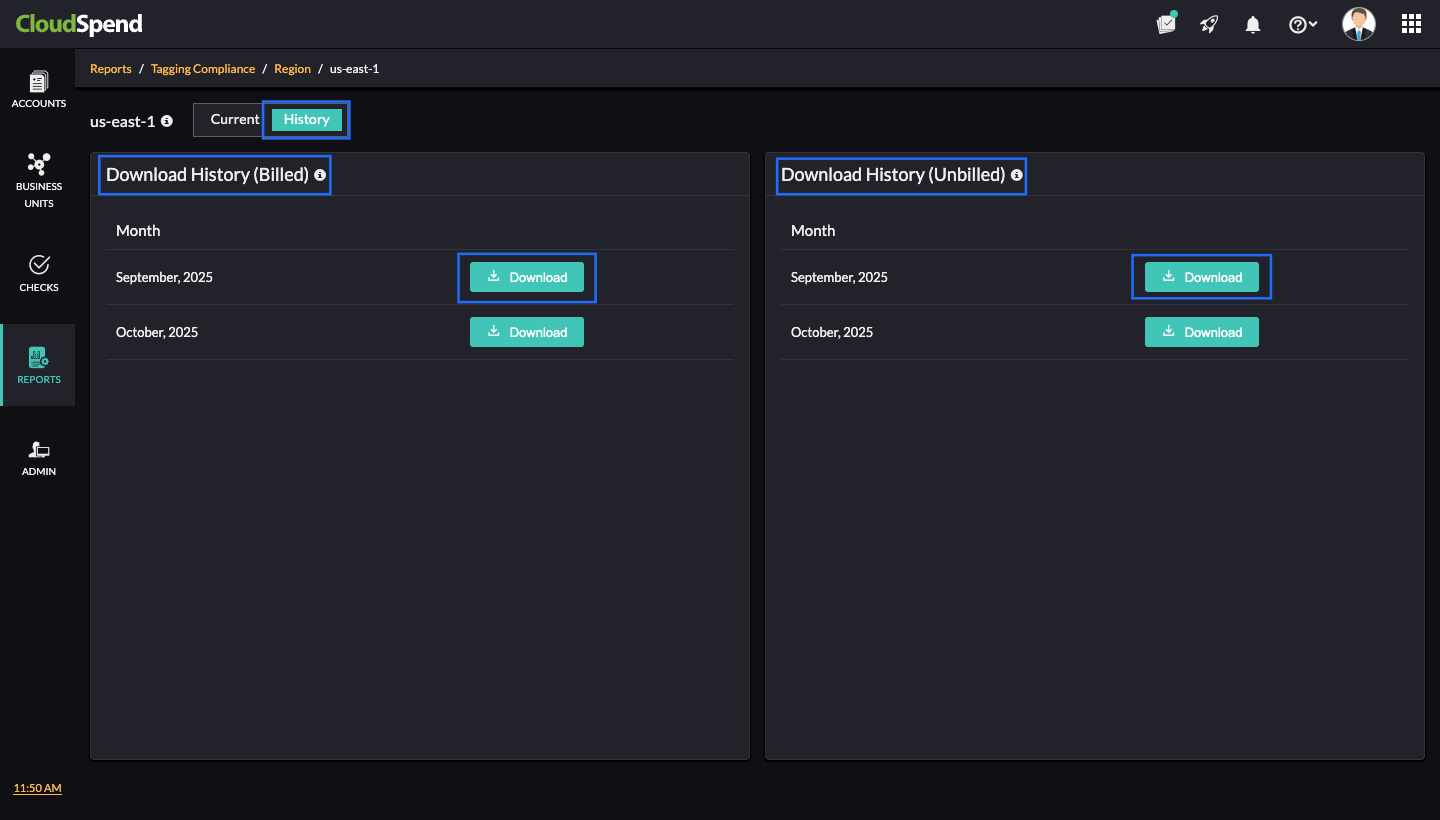Show info for Download History (Billed)

coord(320,175)
